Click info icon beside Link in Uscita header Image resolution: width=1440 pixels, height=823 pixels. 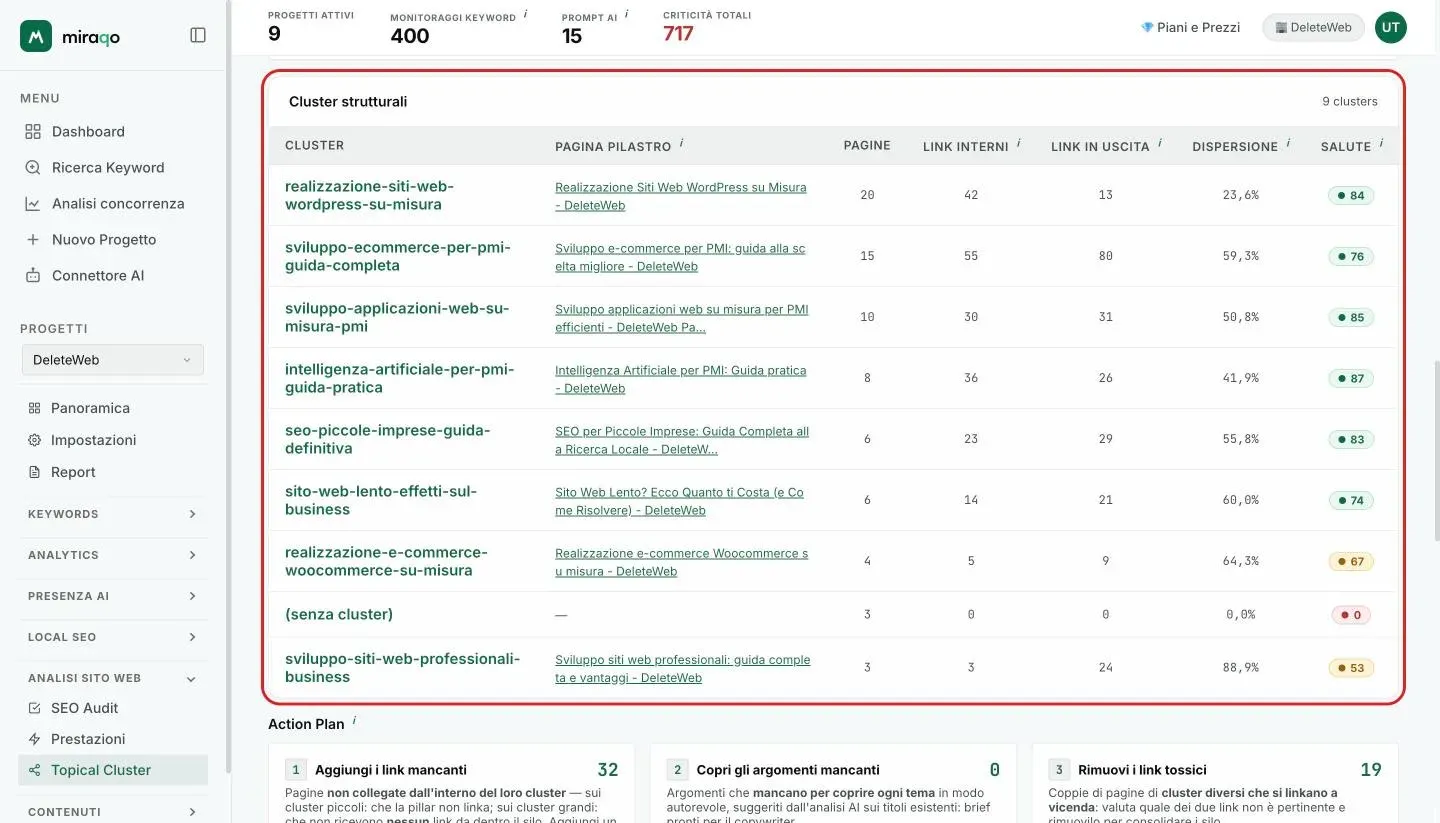tap(1160, 144)
